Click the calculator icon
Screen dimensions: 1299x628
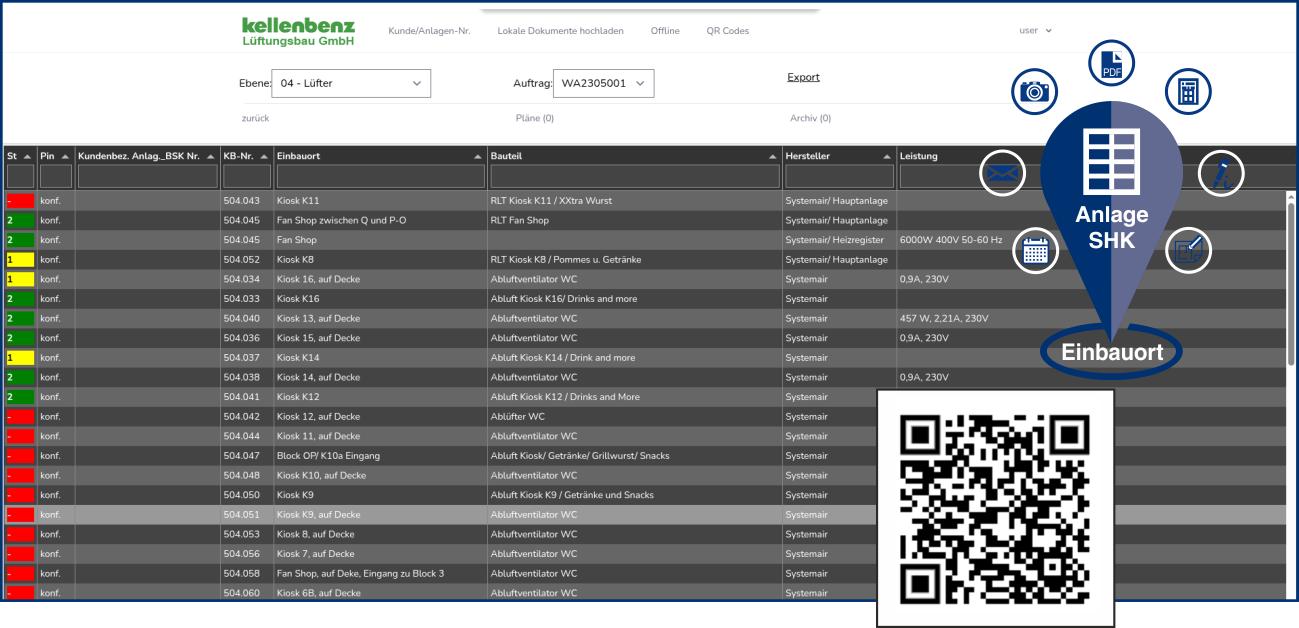point(1187,92)
